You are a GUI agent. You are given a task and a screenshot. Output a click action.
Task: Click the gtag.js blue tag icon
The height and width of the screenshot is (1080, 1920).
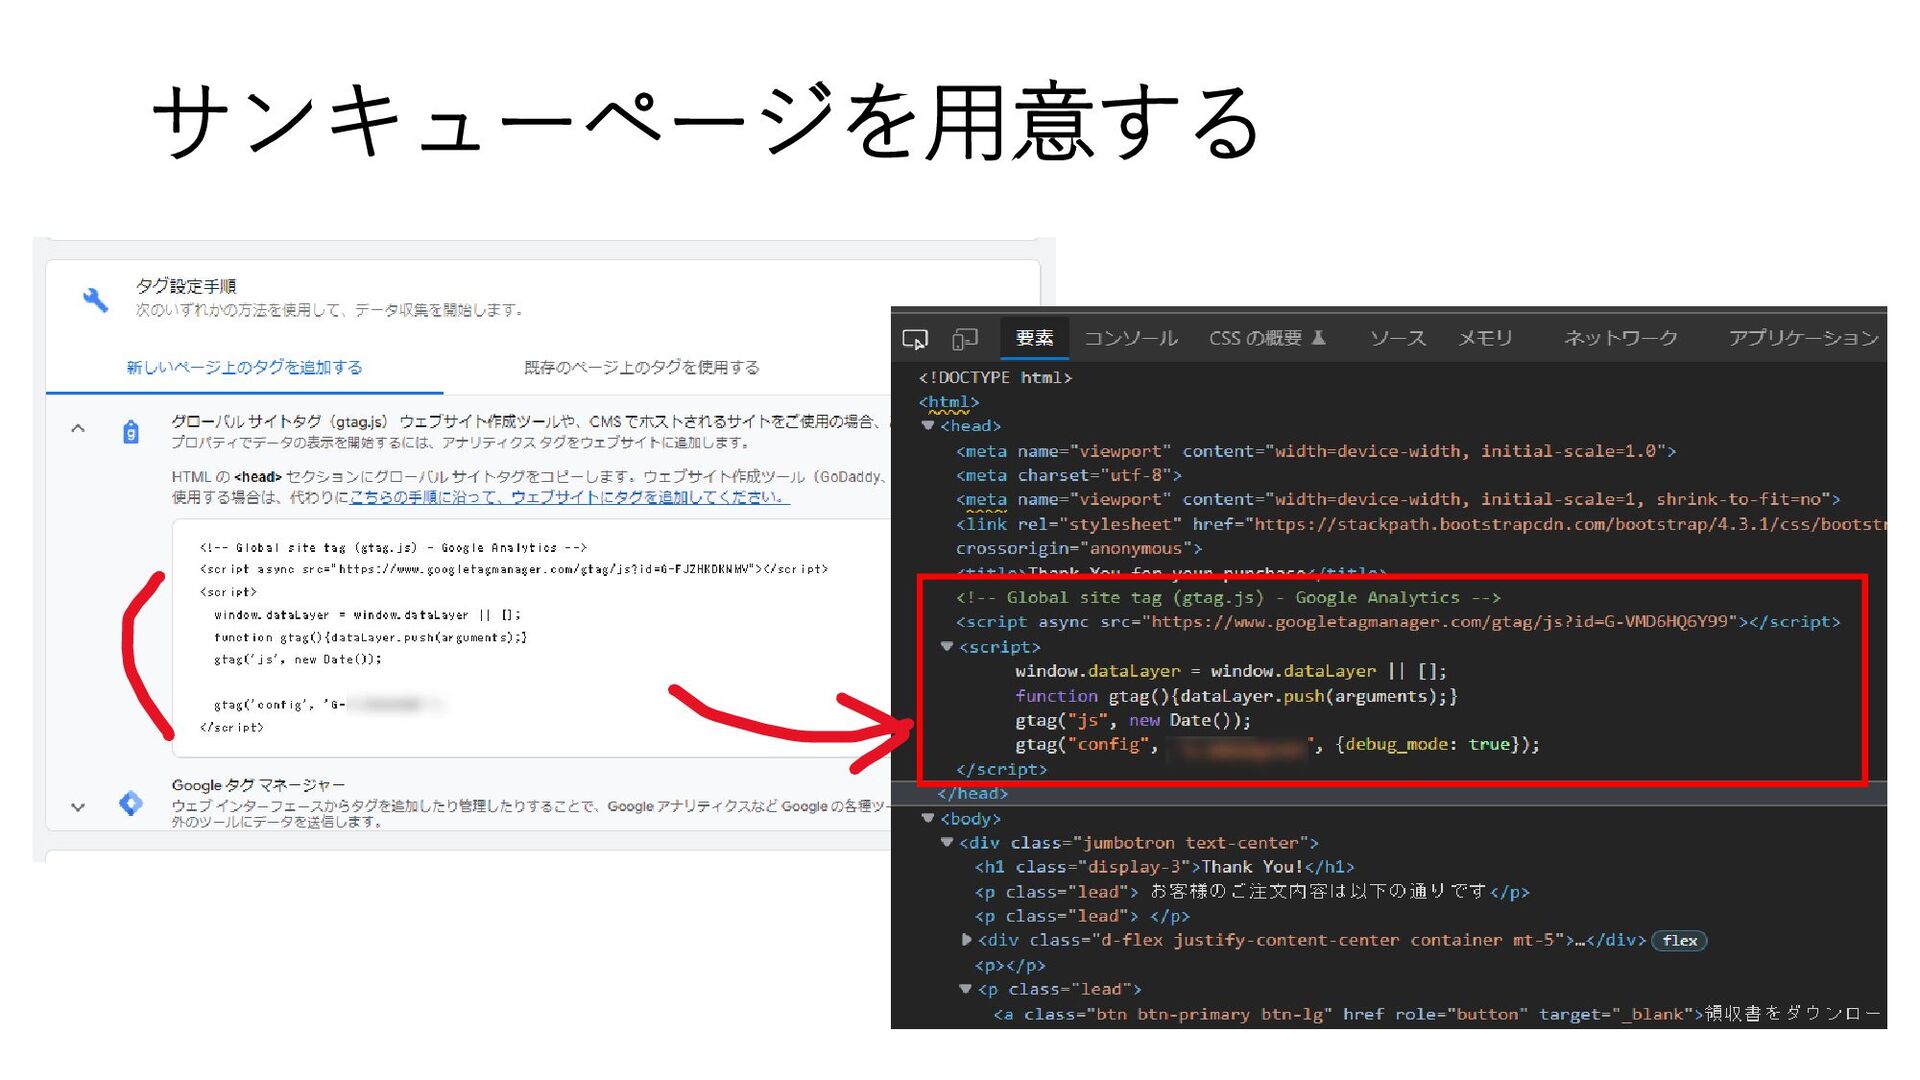[131, 432]
